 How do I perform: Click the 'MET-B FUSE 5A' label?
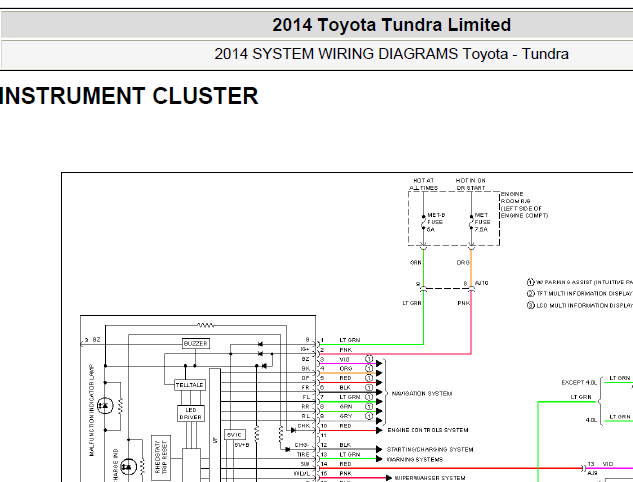click(436, 222)
